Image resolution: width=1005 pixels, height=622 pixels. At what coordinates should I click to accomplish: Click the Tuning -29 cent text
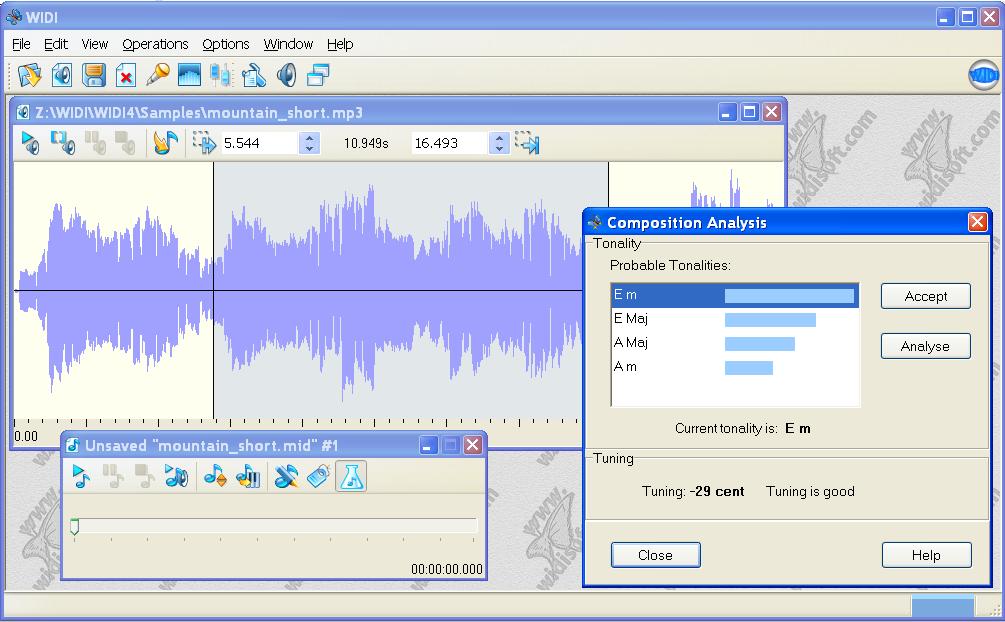[x=693, y=492]
